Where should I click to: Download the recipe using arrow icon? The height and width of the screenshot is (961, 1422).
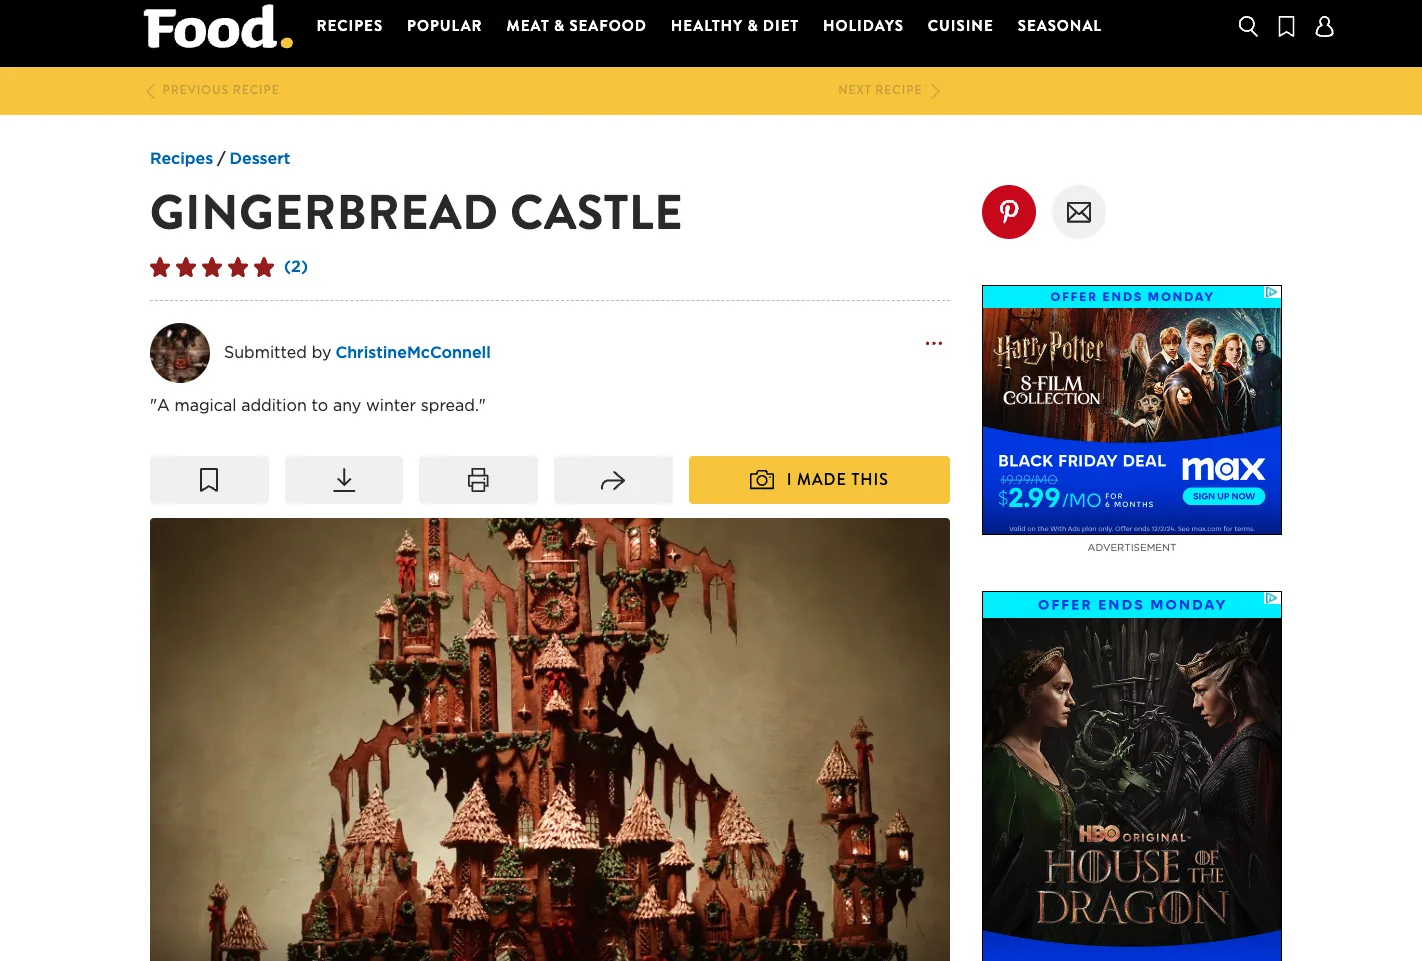coord(344,480)
